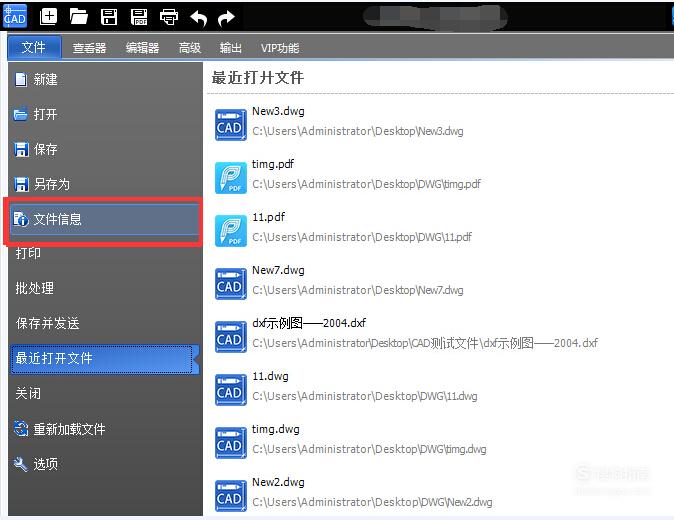Click path ending DWG\New2.dwg
The height and width of the screenshot is (520, 674).
click(x=372, y=502)
